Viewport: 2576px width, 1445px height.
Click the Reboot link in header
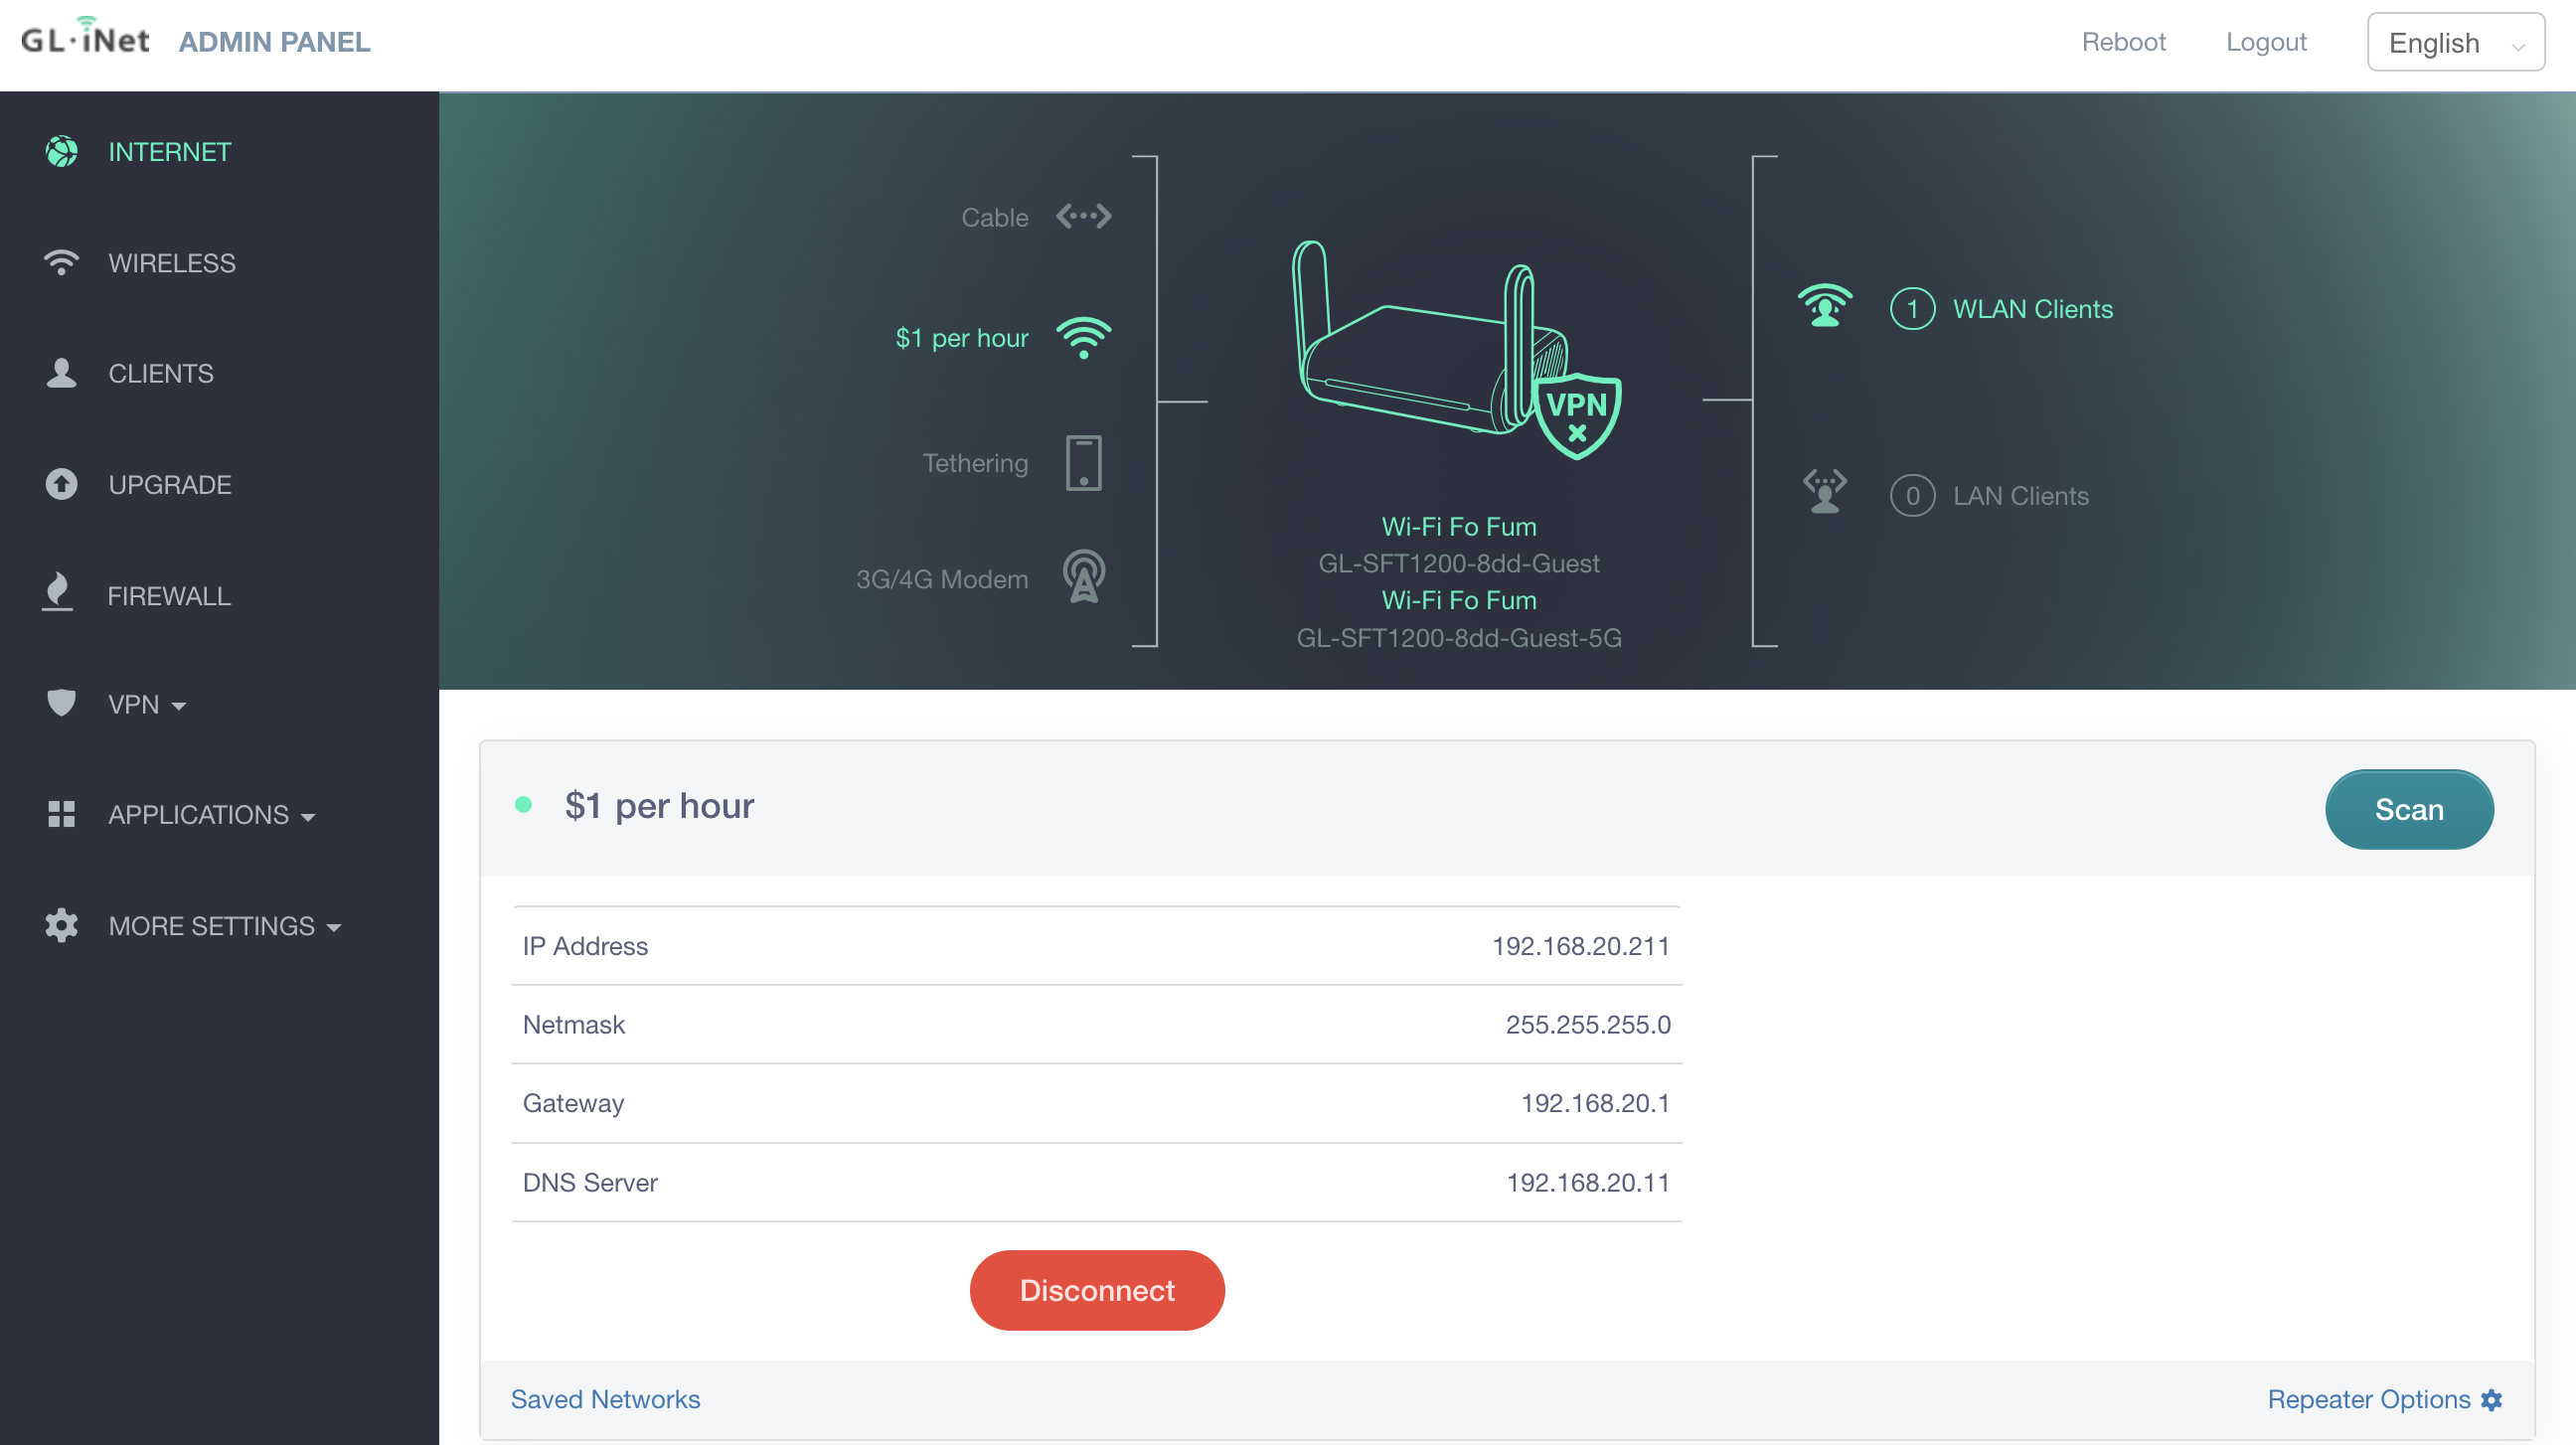2122,42
